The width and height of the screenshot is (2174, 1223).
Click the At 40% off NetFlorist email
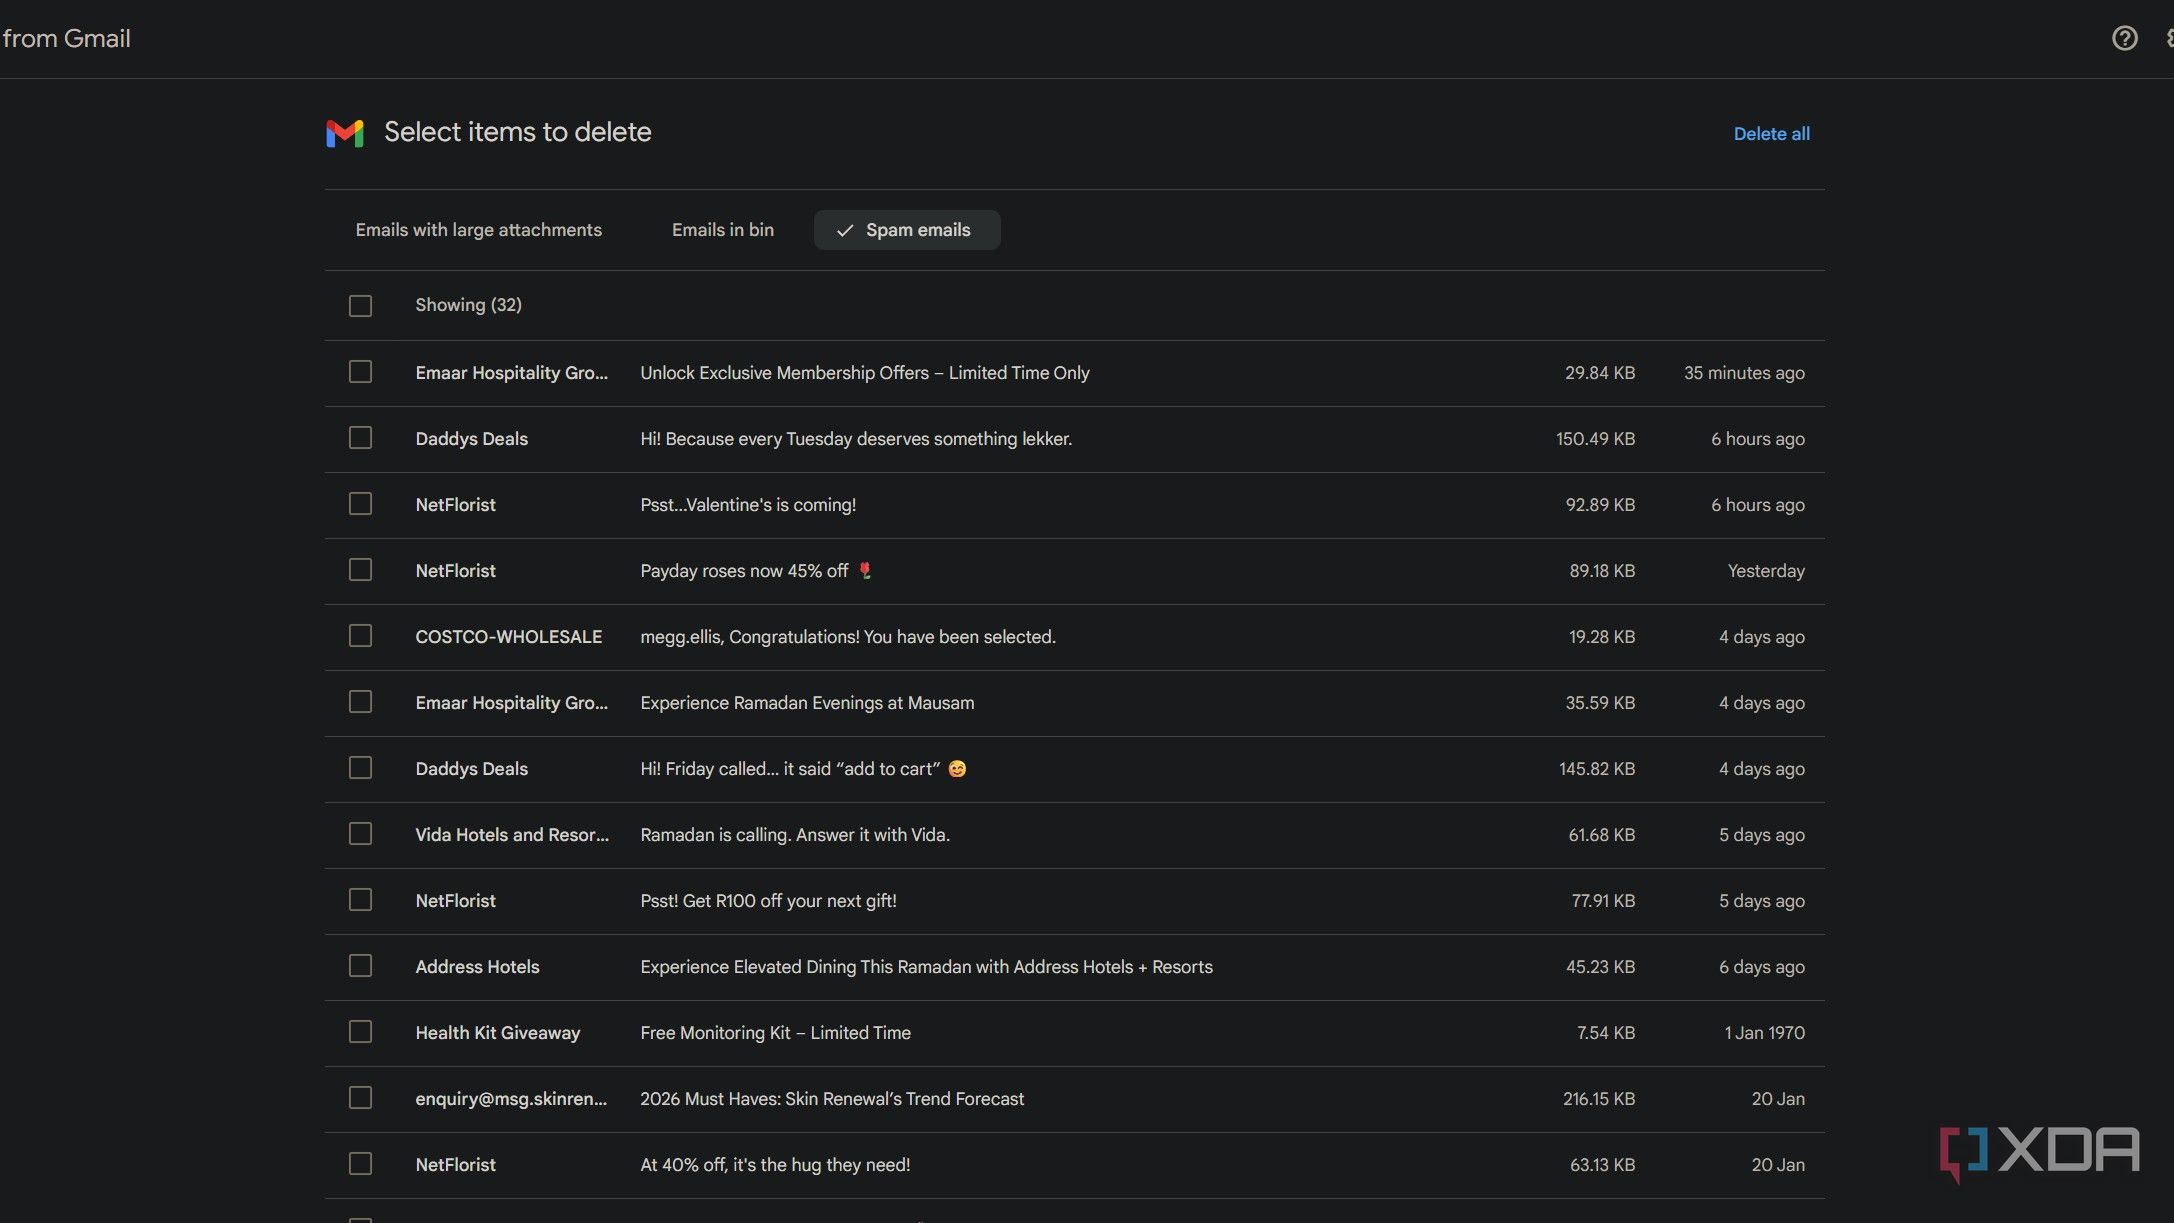774,1165
